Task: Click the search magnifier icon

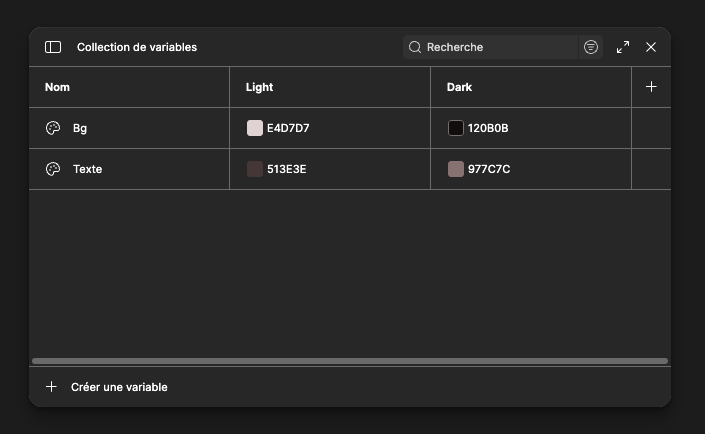Action: click(415, 47)
